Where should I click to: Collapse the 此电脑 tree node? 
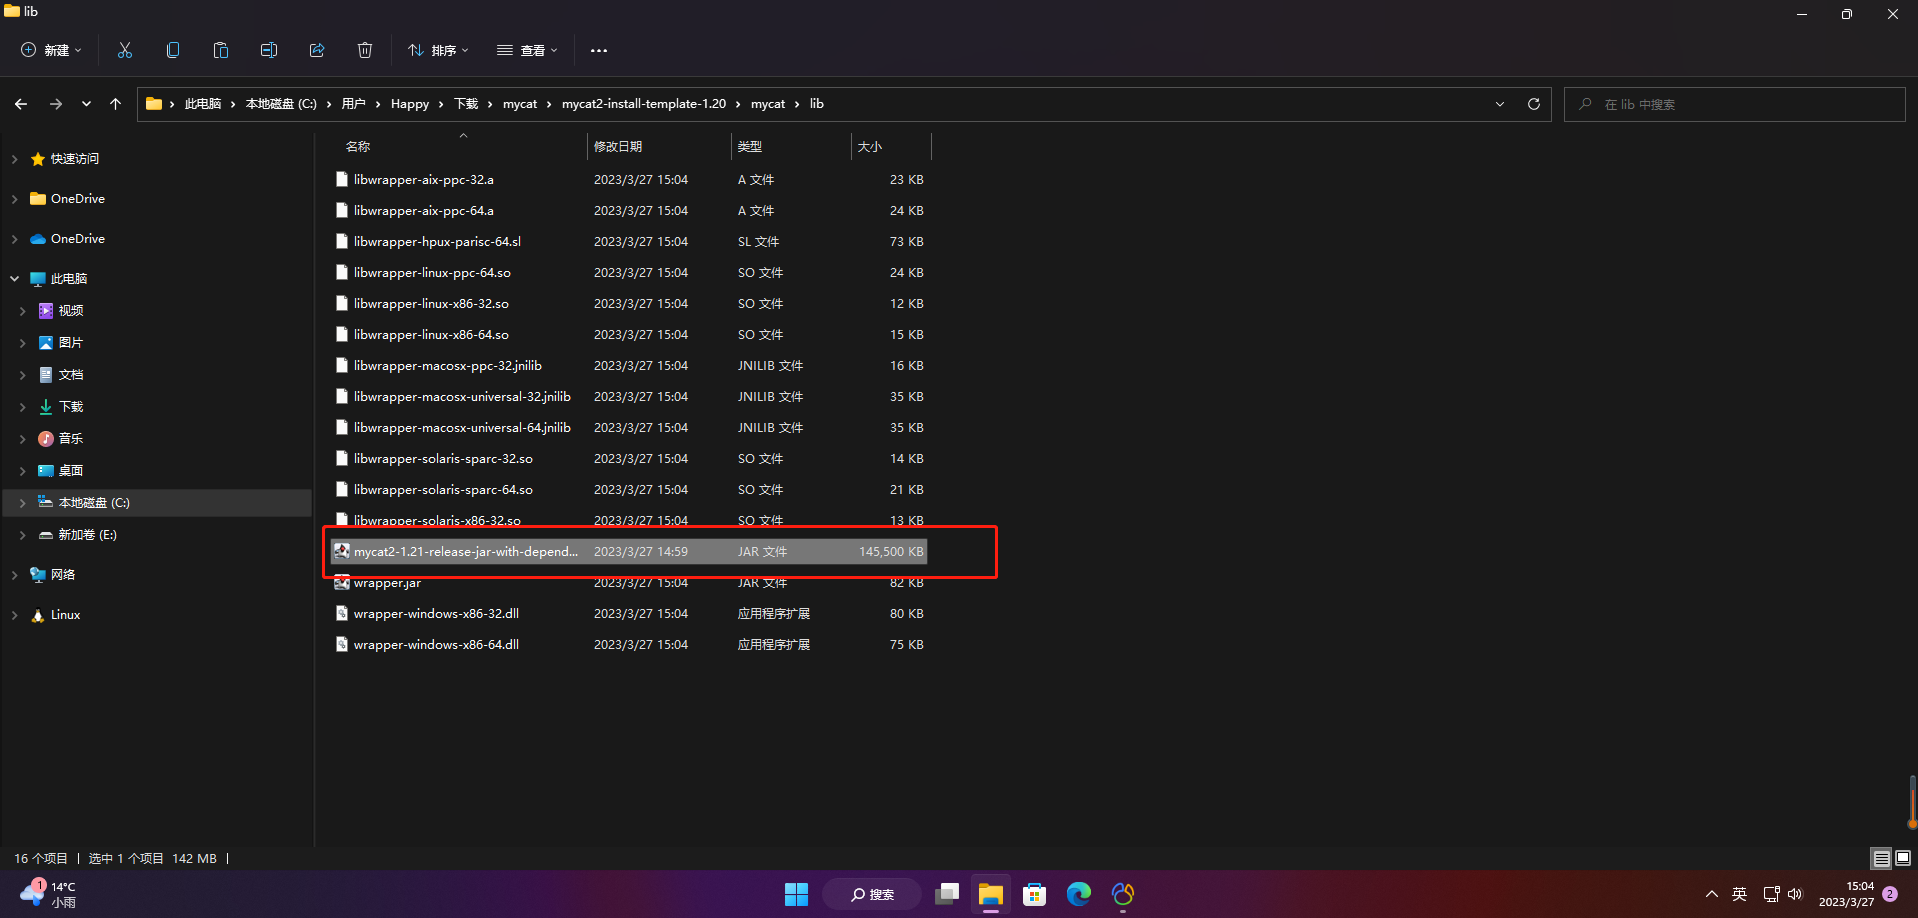tap(14, 279)
